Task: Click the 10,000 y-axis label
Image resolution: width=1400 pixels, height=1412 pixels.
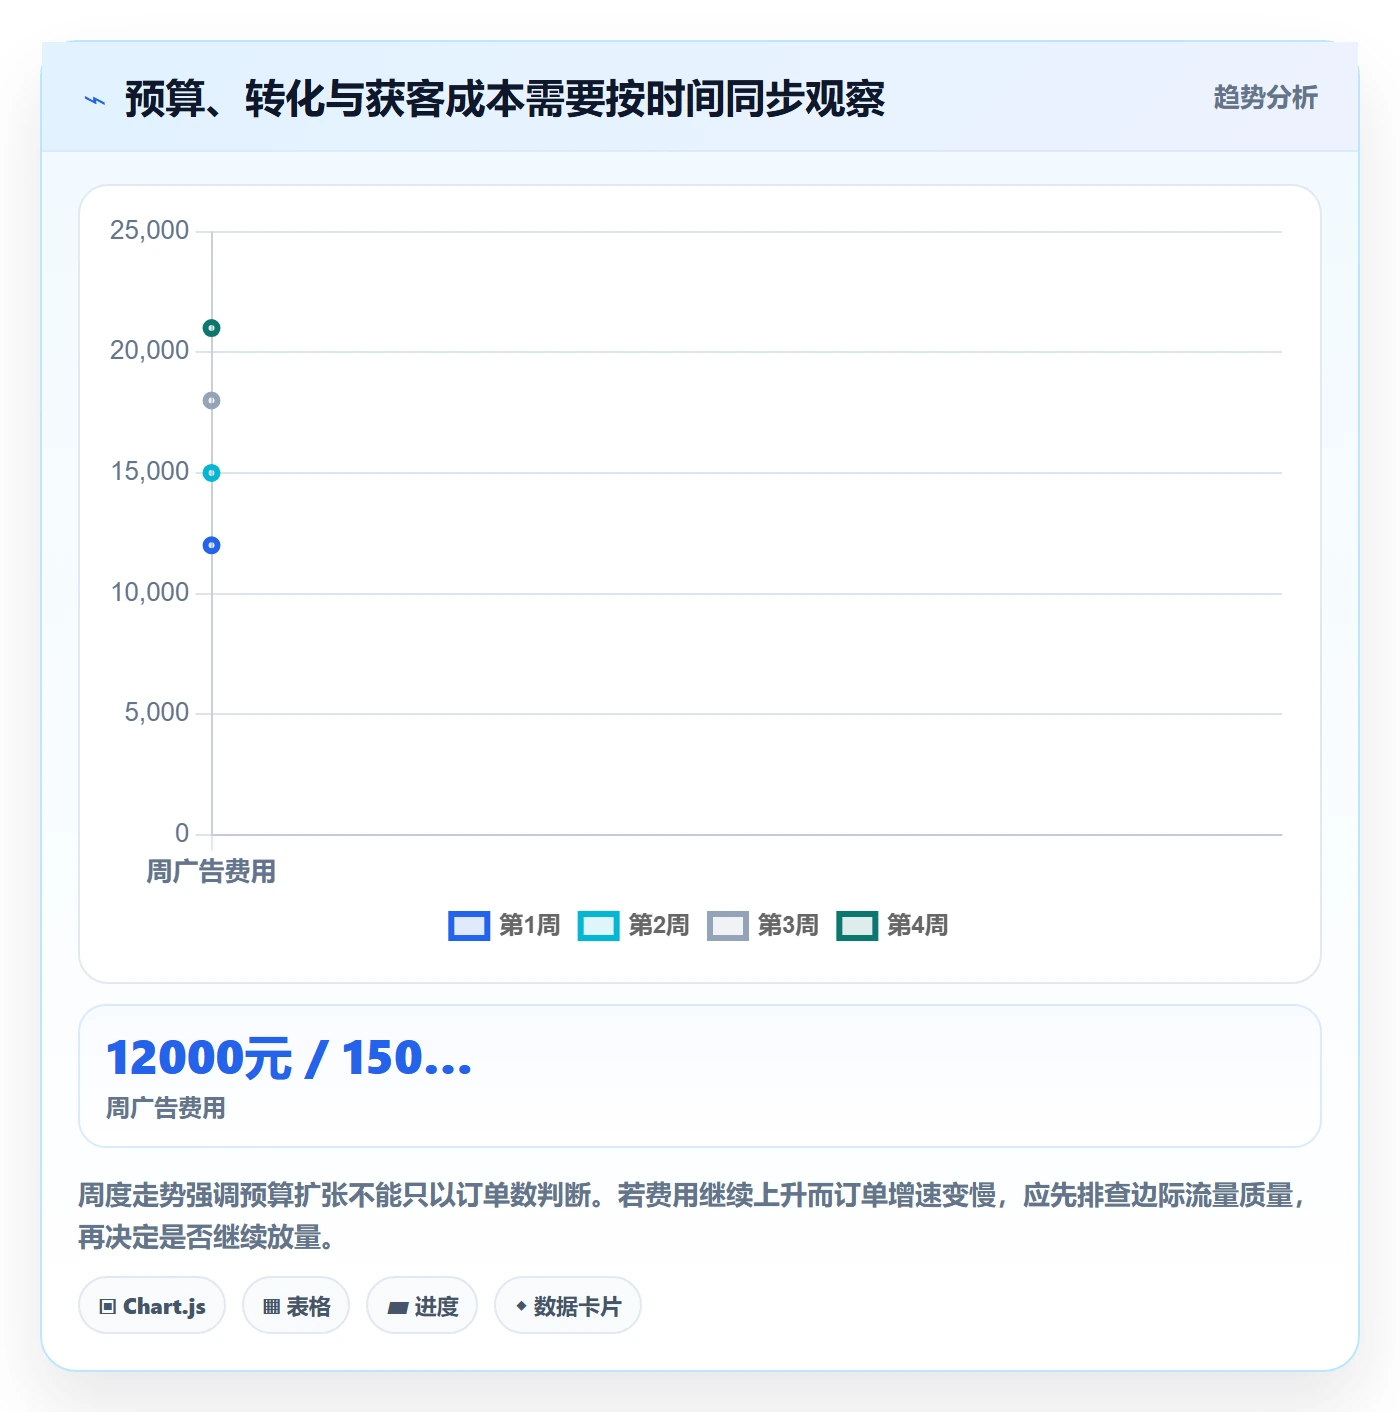Action: 149,592
